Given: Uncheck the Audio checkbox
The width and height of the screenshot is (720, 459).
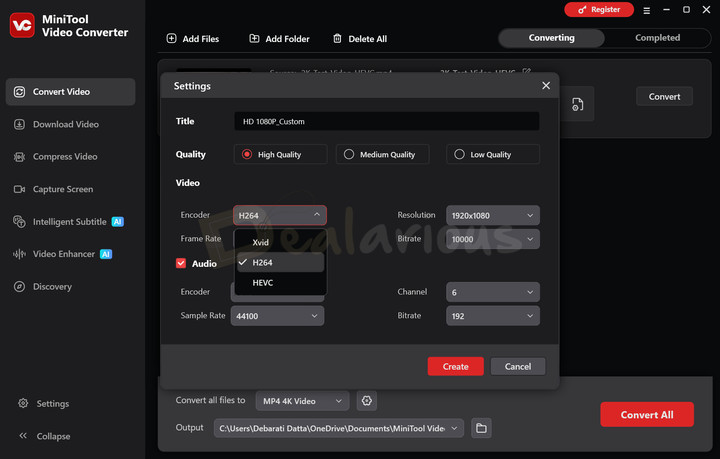Looking at the screenshot, I should click(x=181, y=263).
